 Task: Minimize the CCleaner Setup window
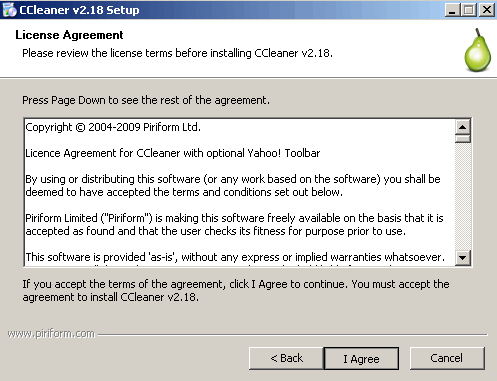[x=452, y=10]
